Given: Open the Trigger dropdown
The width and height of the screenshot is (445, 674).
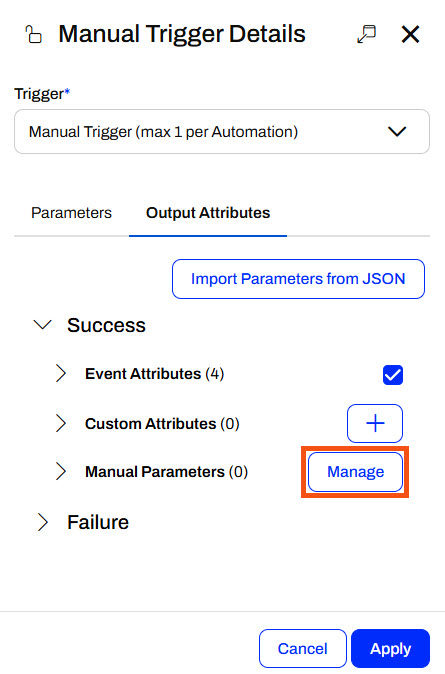Looking at the screenshot, I should tap(222, 132).
